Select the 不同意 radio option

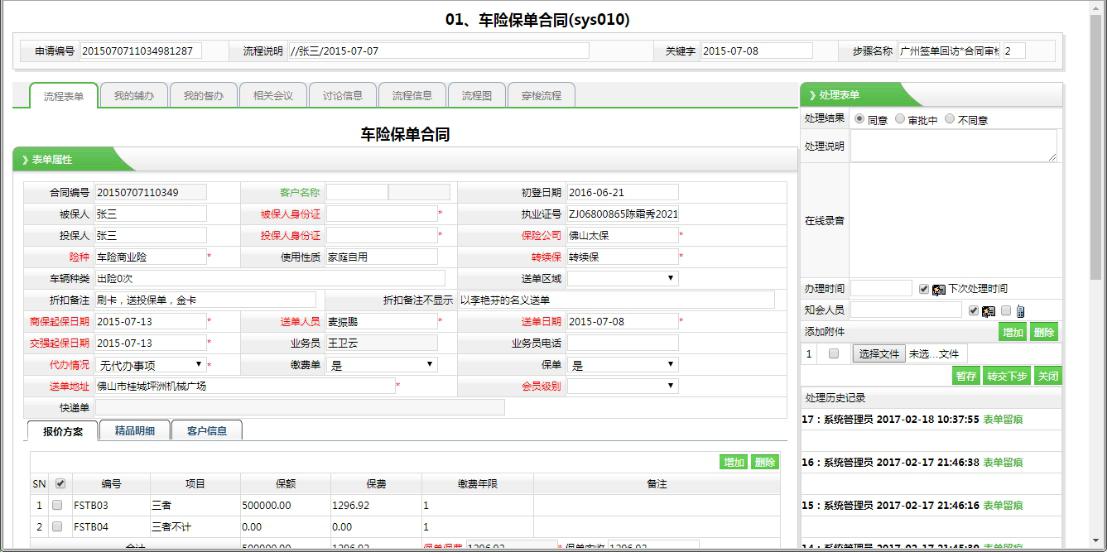[x=949, y=119]
